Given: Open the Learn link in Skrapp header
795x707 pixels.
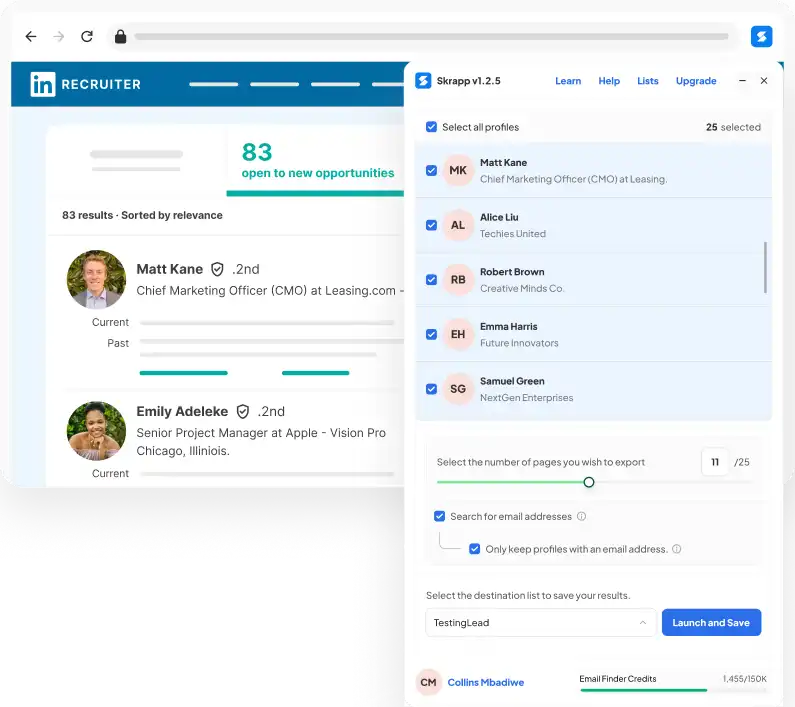Looking at the screenshot, I should pos(568,81).
